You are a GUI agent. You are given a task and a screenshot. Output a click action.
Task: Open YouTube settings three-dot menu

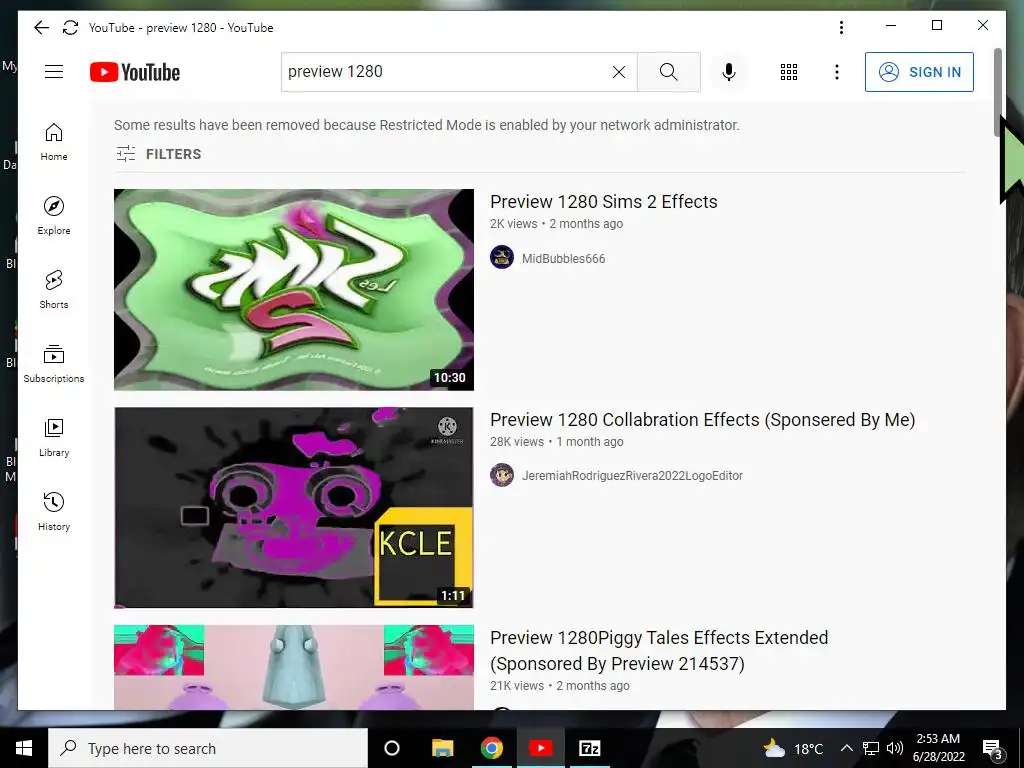(x=837, y=72)
